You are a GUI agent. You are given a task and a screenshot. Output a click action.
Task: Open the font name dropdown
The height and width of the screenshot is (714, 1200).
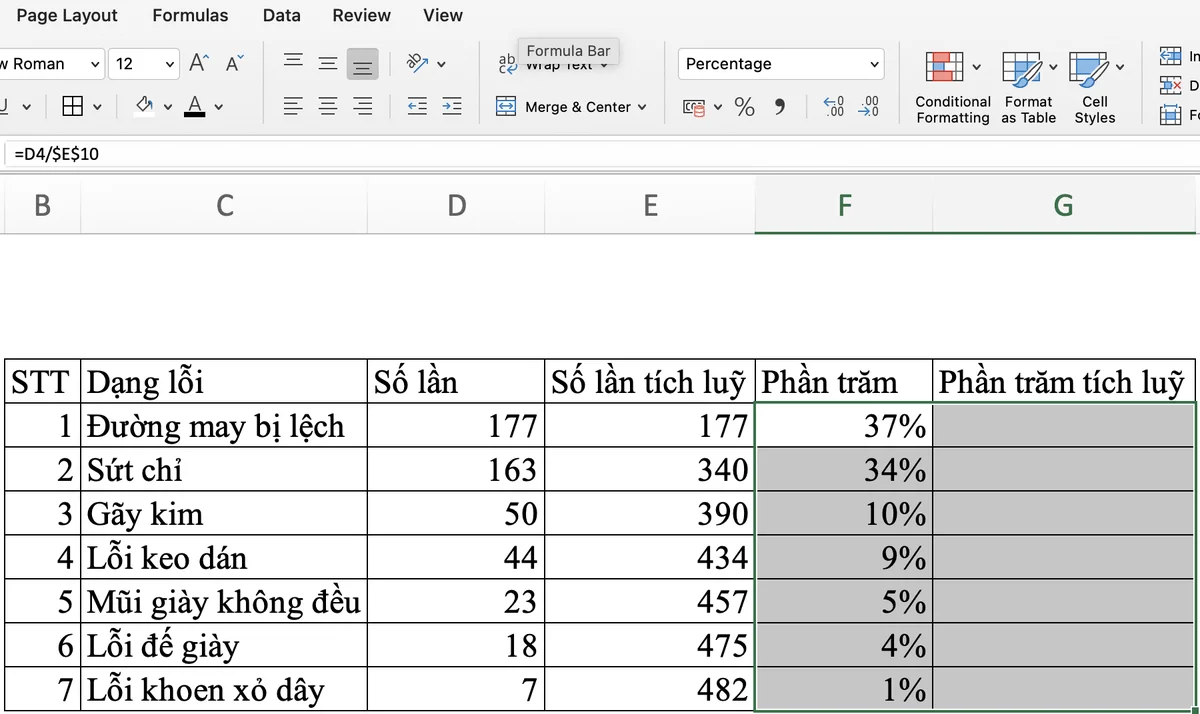tap(95, 64)
